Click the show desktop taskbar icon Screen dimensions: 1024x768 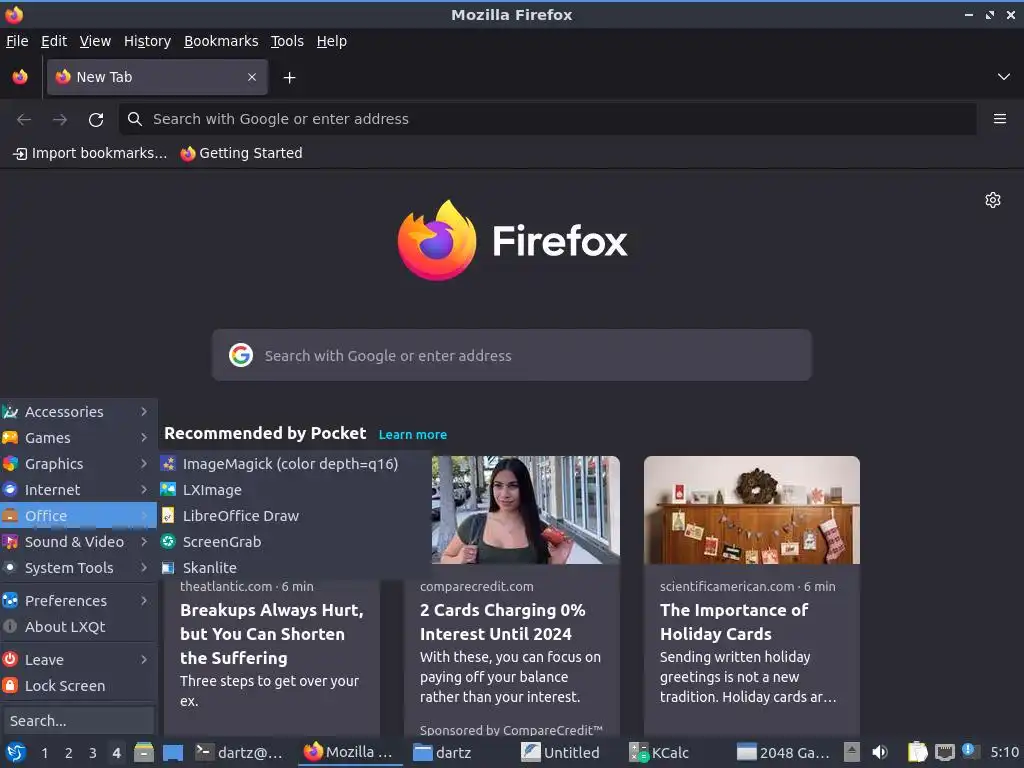coord(172,752)
